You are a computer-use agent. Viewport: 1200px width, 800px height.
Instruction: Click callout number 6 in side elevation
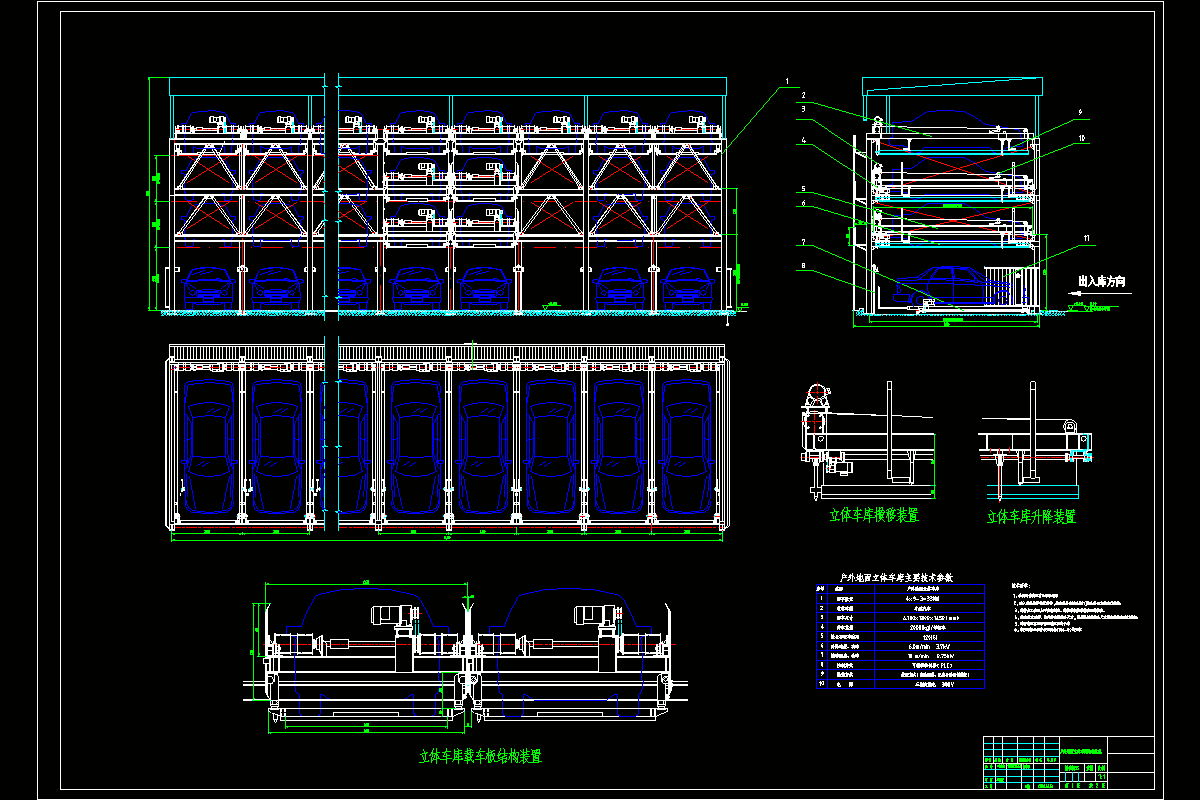803,203
